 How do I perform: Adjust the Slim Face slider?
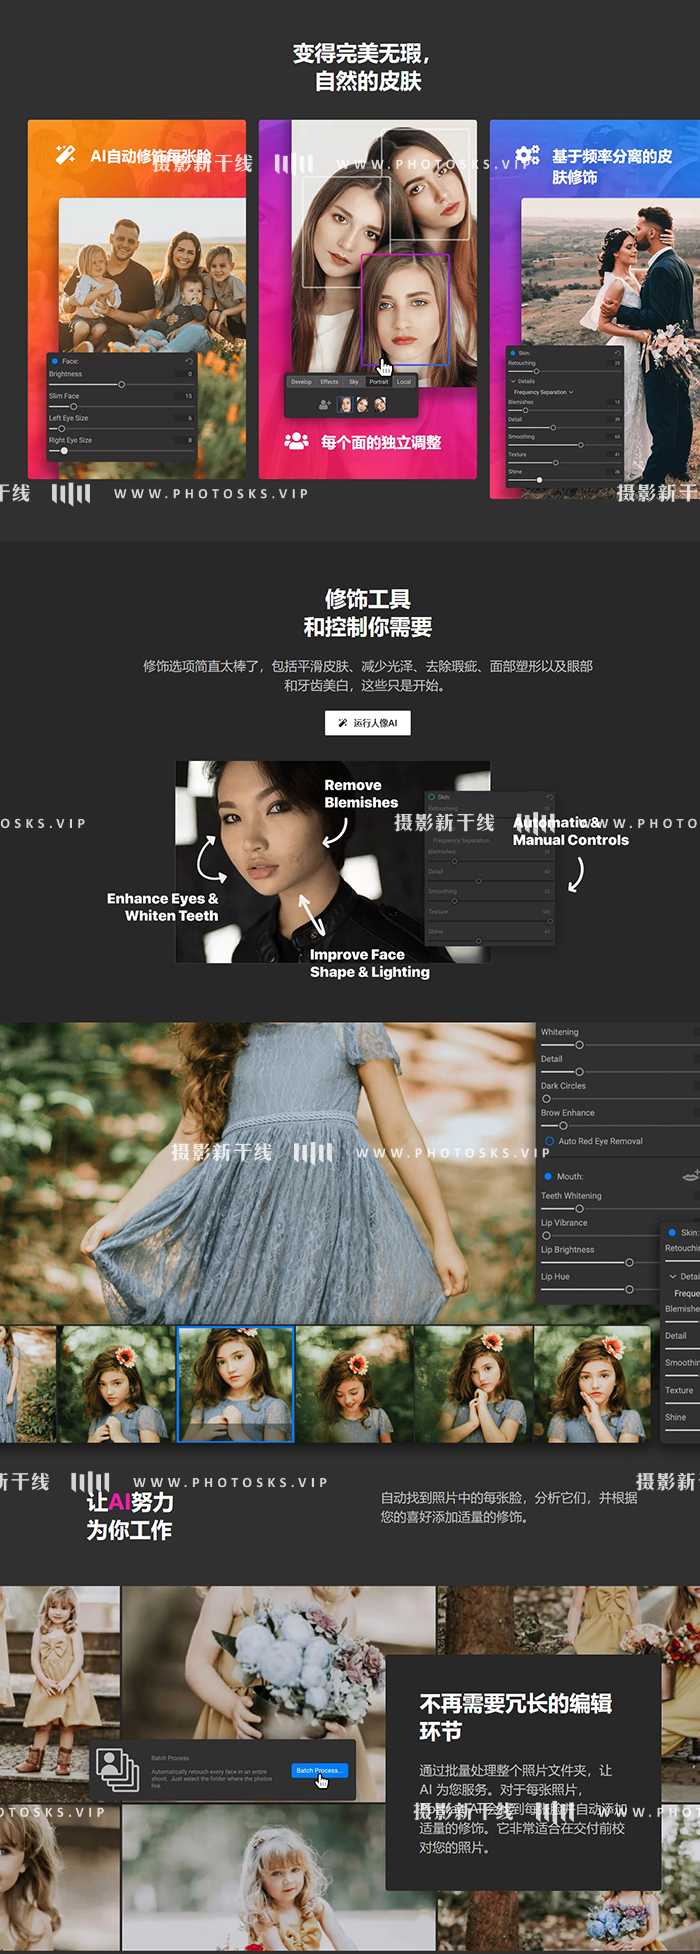pyautogui.click(x=73, y=406)
